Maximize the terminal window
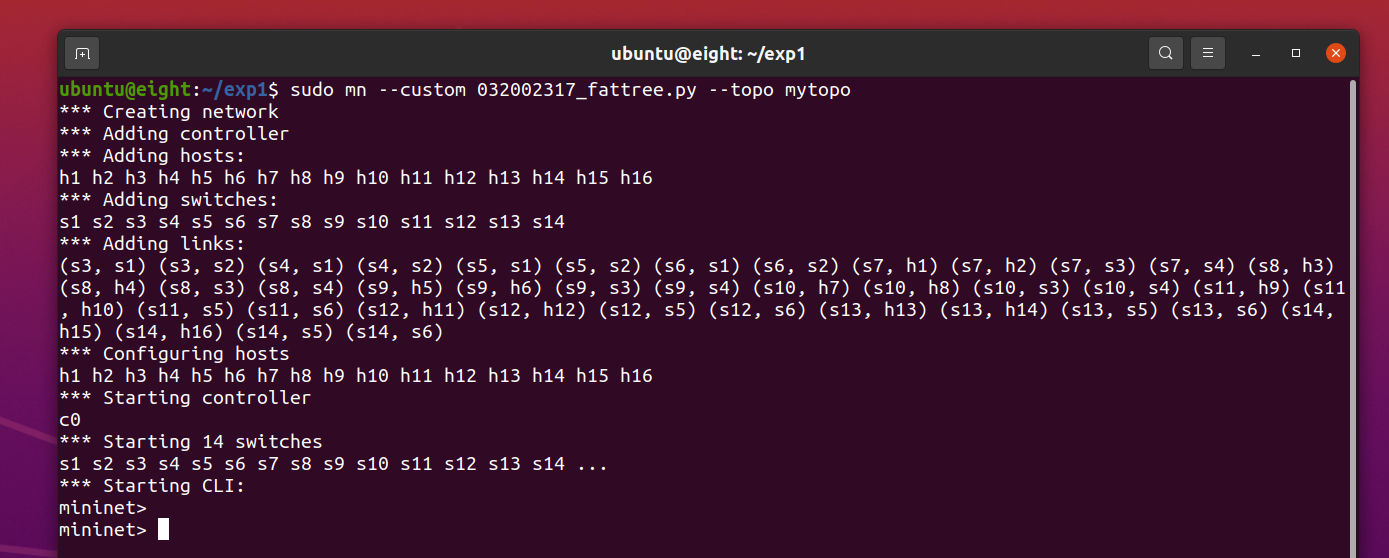 tap(1296, 53)
